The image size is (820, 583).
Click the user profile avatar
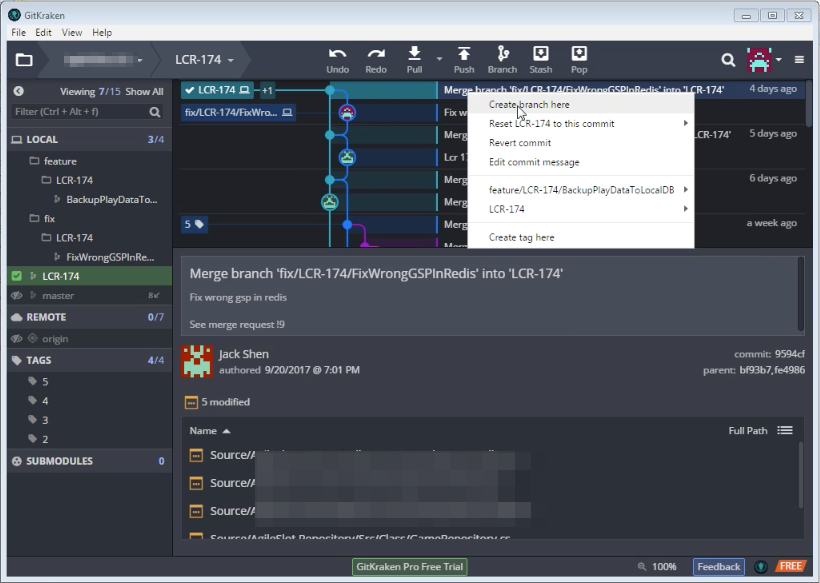[x=759, y=60]
